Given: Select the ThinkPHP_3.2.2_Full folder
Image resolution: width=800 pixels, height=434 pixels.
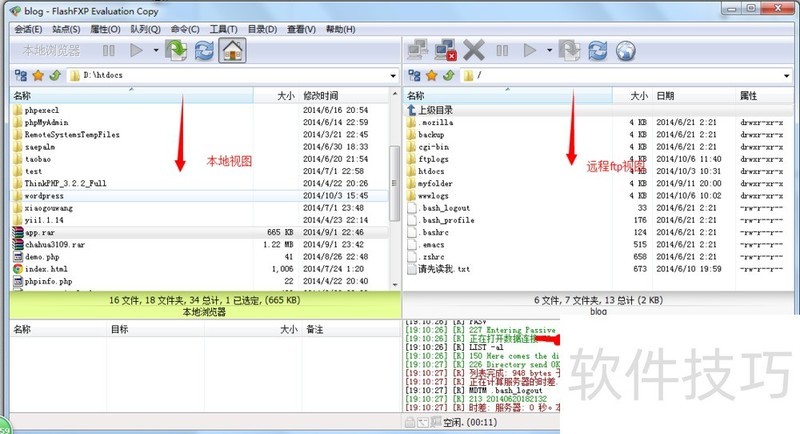Looking at the screenshot, I should click(x=65, y=184).
